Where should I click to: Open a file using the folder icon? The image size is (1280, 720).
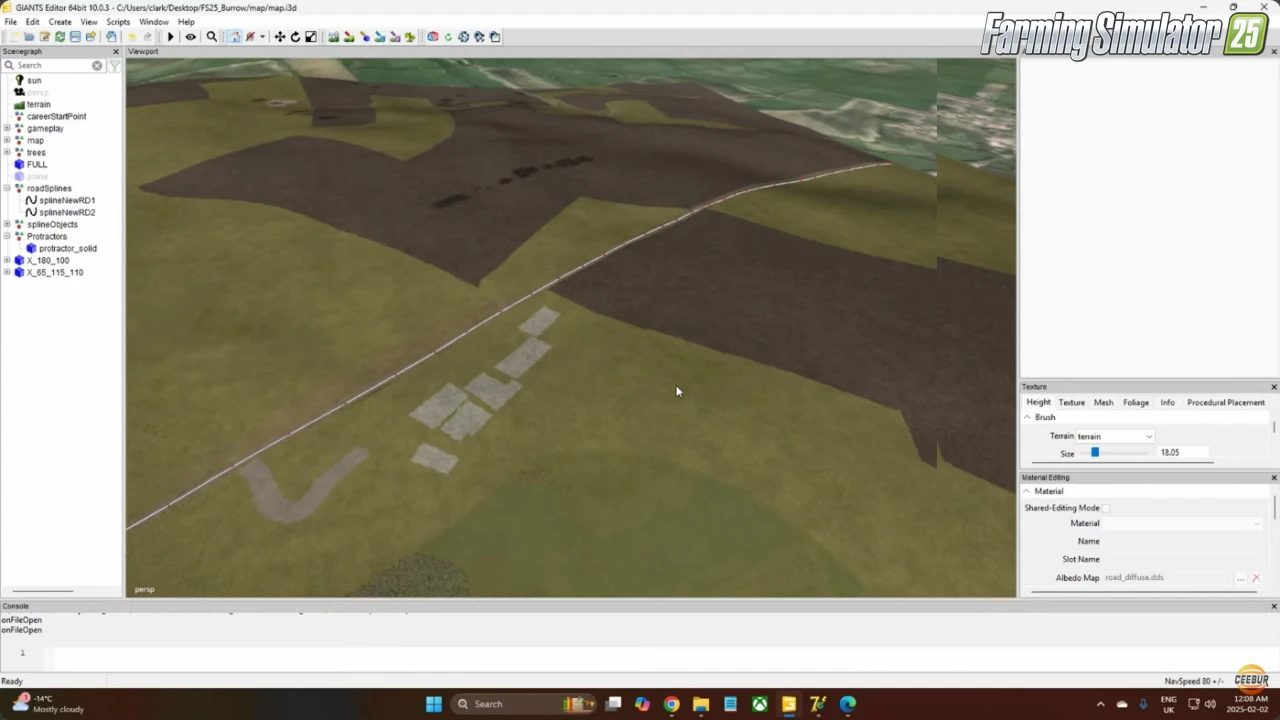click(x=29, y=37)
